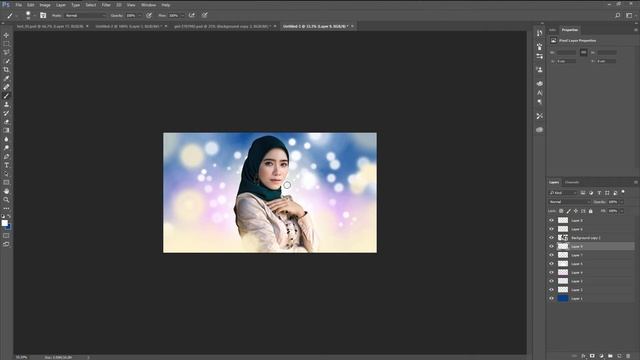The height and width of the screenshot is (360, 640).
Task: Select the Background copy 2 layer row
Action: pos(591,238)
